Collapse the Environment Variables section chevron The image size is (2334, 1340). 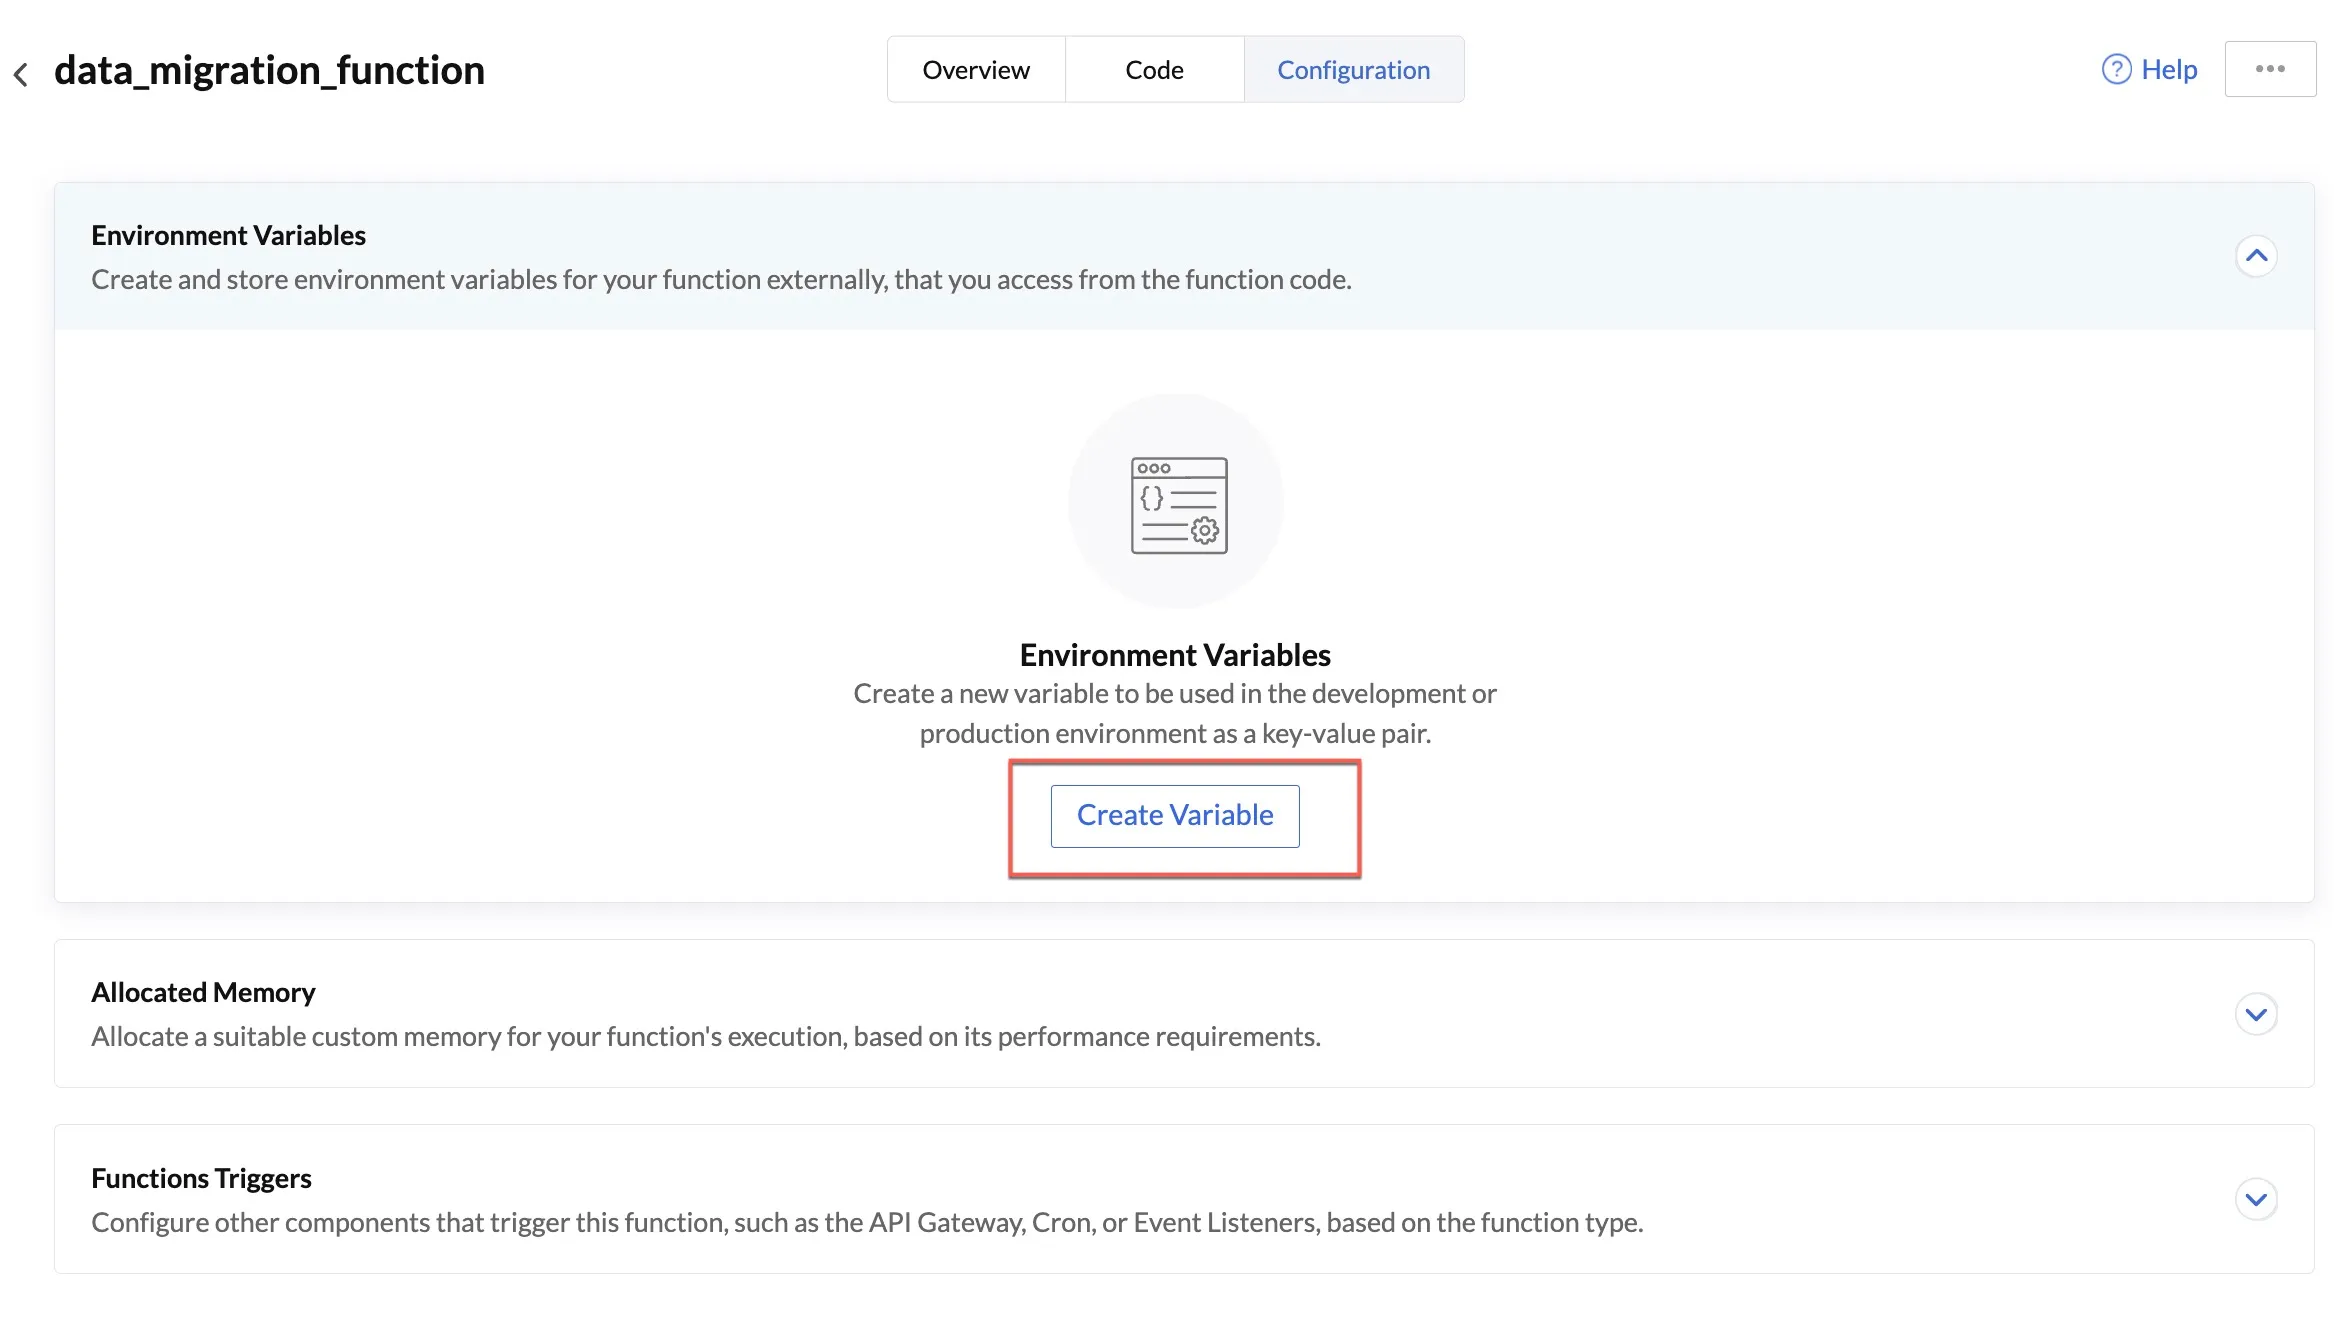click(x=2256, y=256)
